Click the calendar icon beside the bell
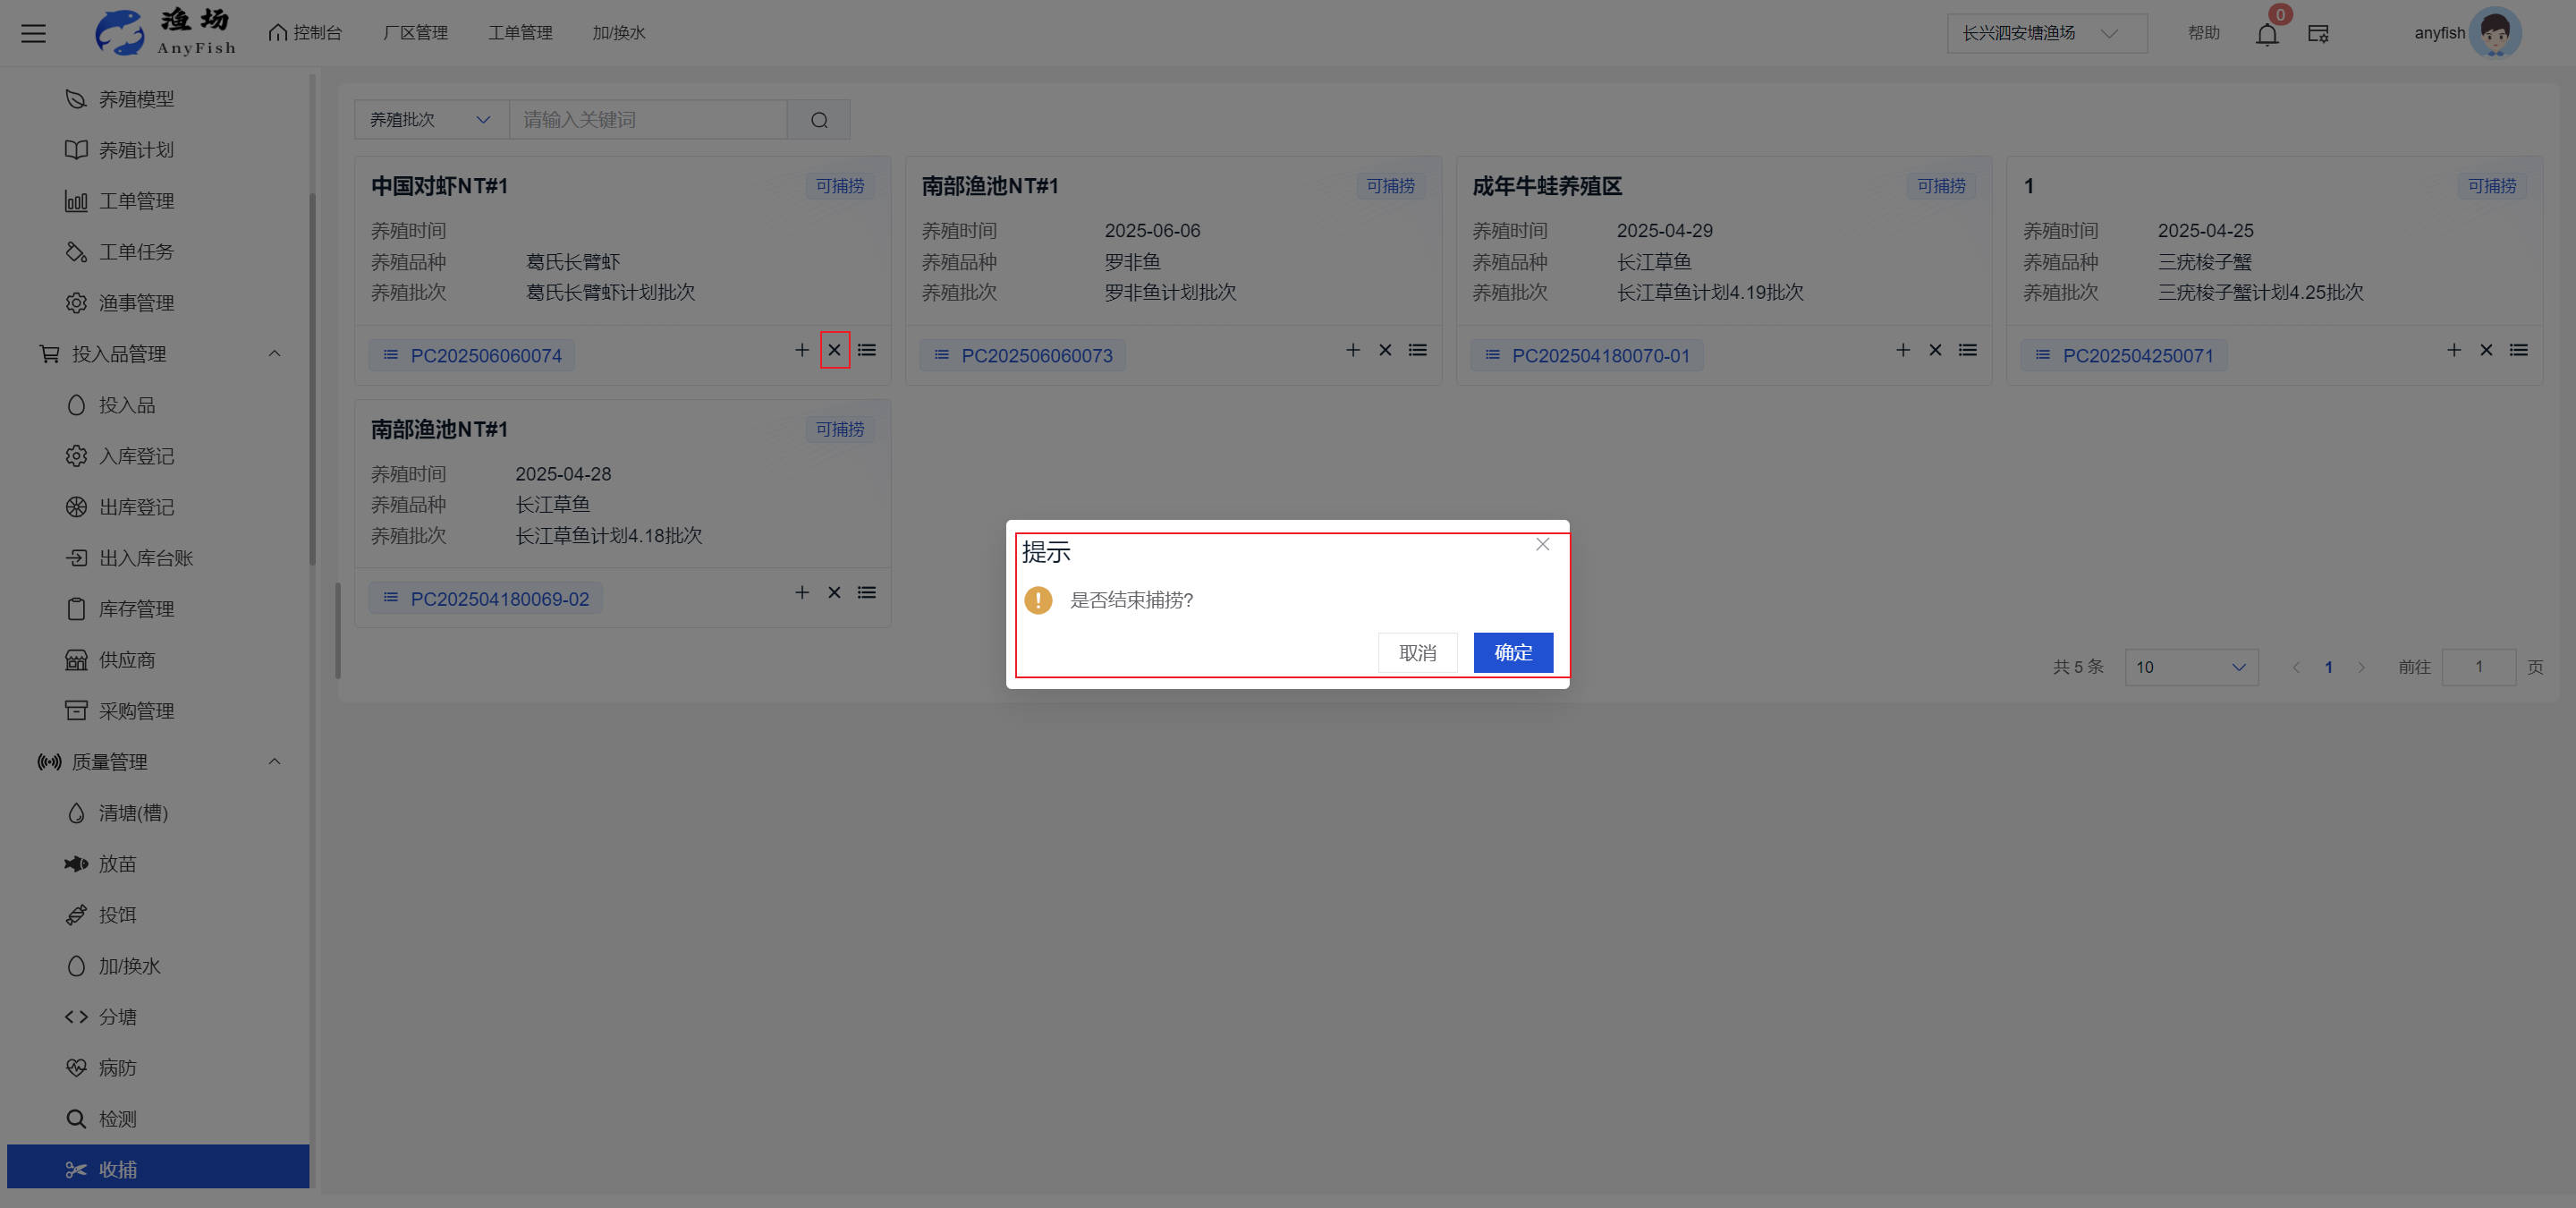 click(x=2318, y=34)
